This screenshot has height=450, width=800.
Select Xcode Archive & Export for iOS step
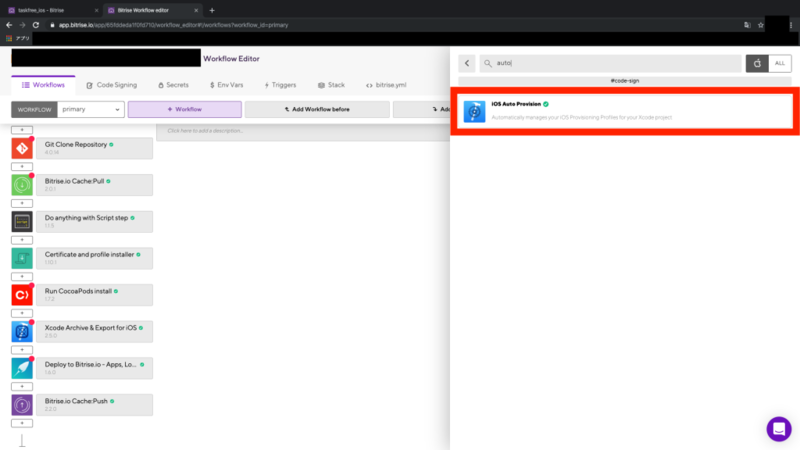click(x=94, y=332)
